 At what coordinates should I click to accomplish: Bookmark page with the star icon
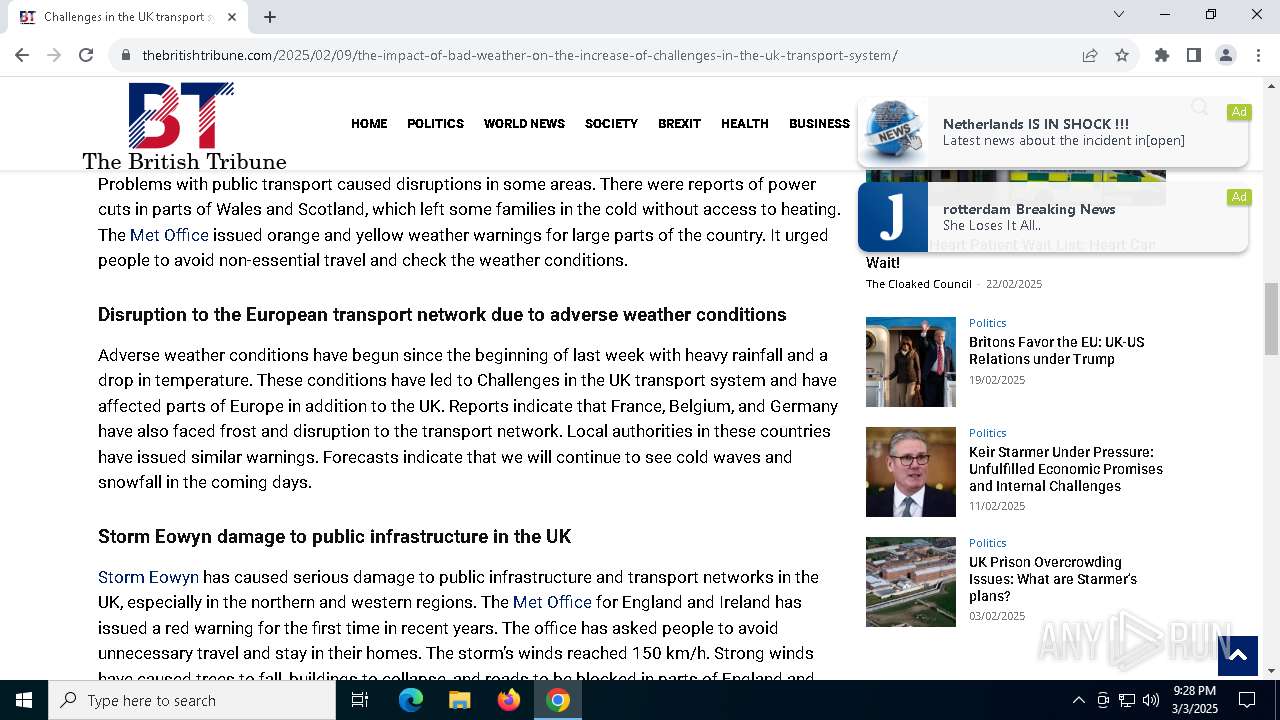click(1122, 55)
